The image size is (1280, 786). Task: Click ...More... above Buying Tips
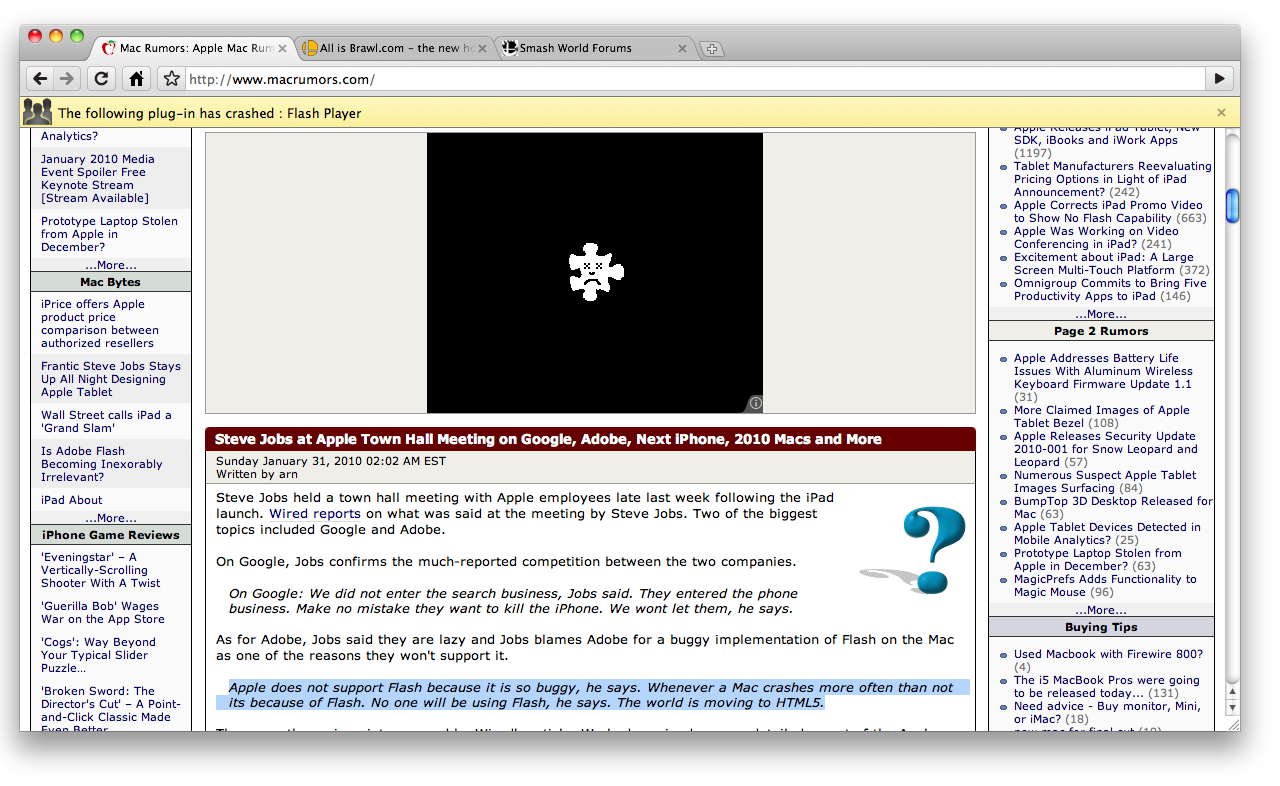point(1101,610)
